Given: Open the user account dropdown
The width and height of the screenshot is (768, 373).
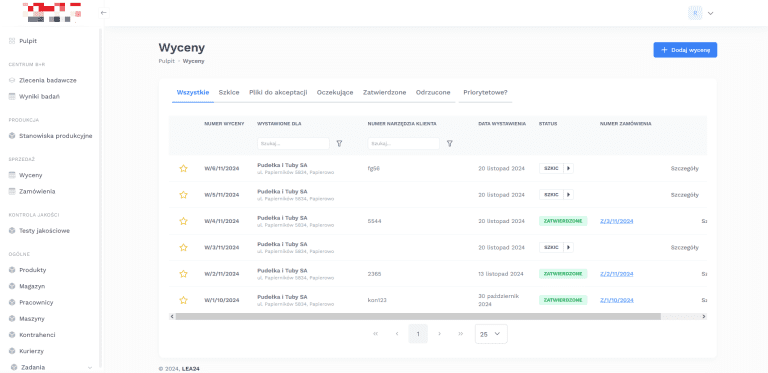Looking at the screenshot, I should coord(701,13).
